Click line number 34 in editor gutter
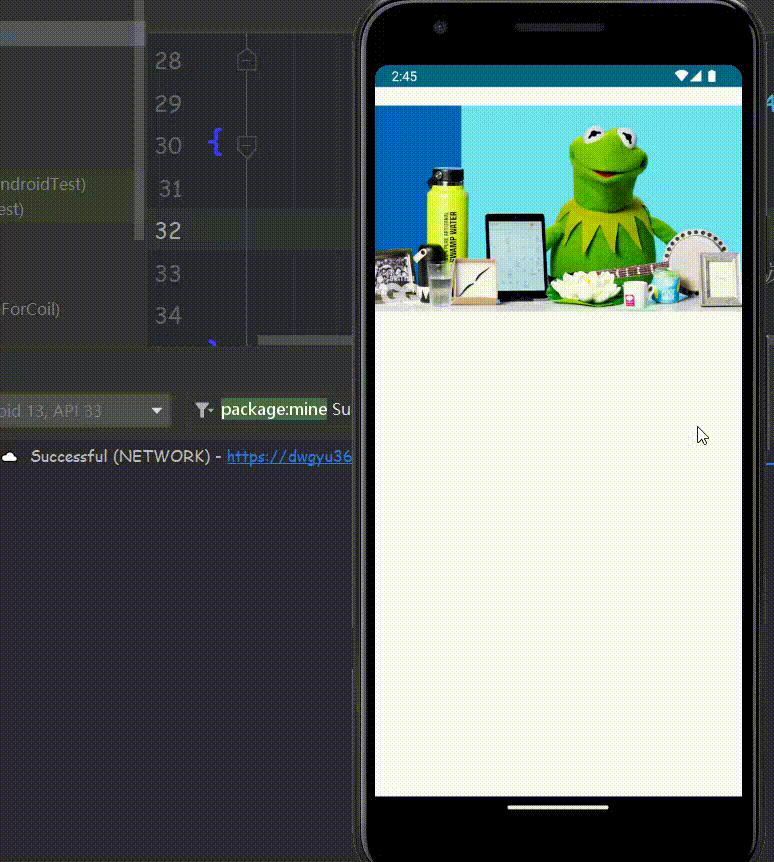The height and width of the screenshot is (862, 774). point(168,316)
